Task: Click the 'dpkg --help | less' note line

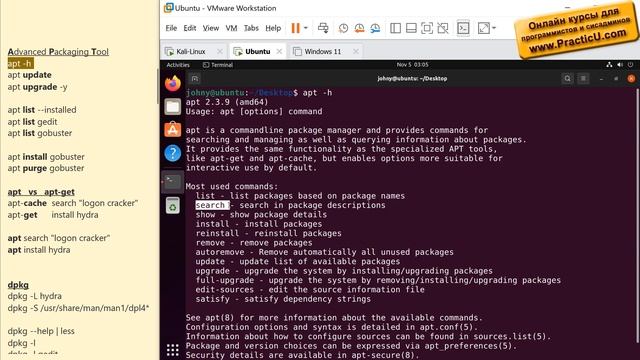Action: coord(41,331)
